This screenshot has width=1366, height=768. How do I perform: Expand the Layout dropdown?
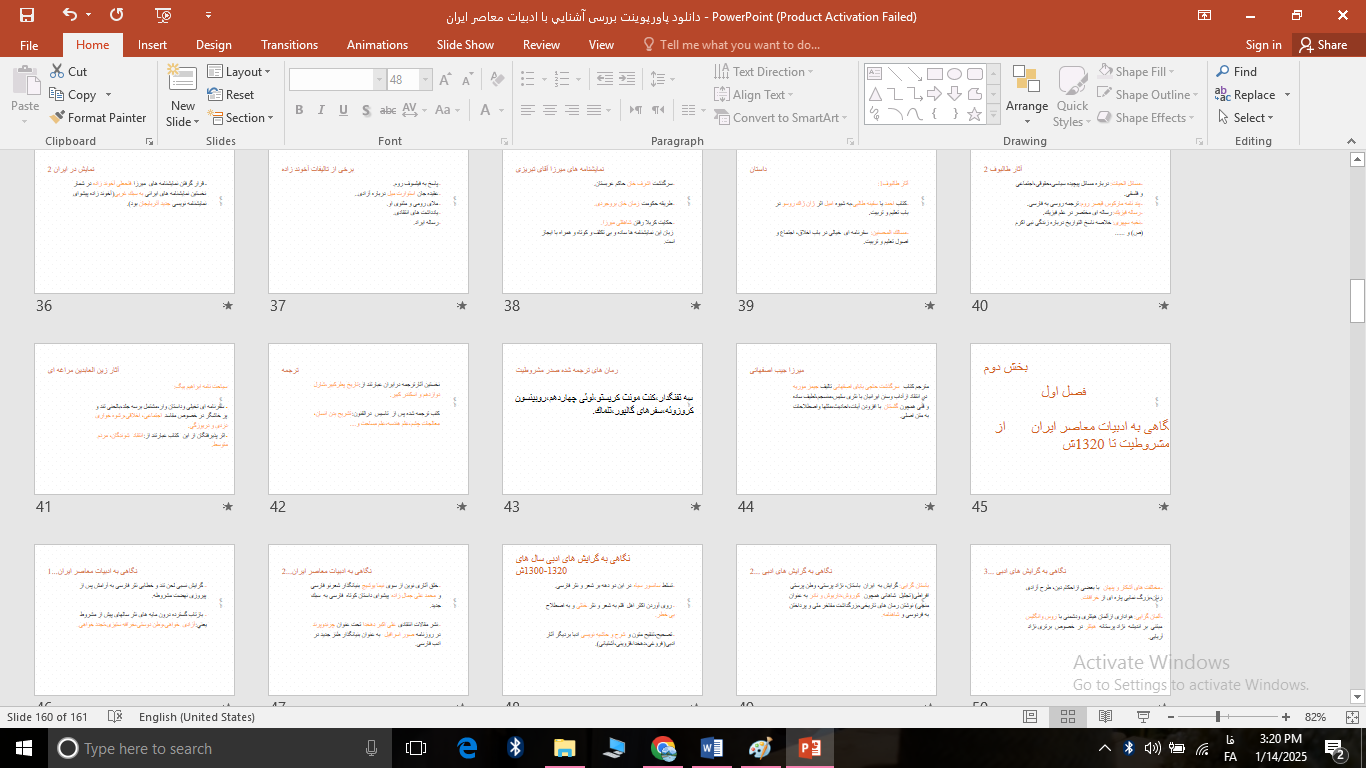coord(242,72)
